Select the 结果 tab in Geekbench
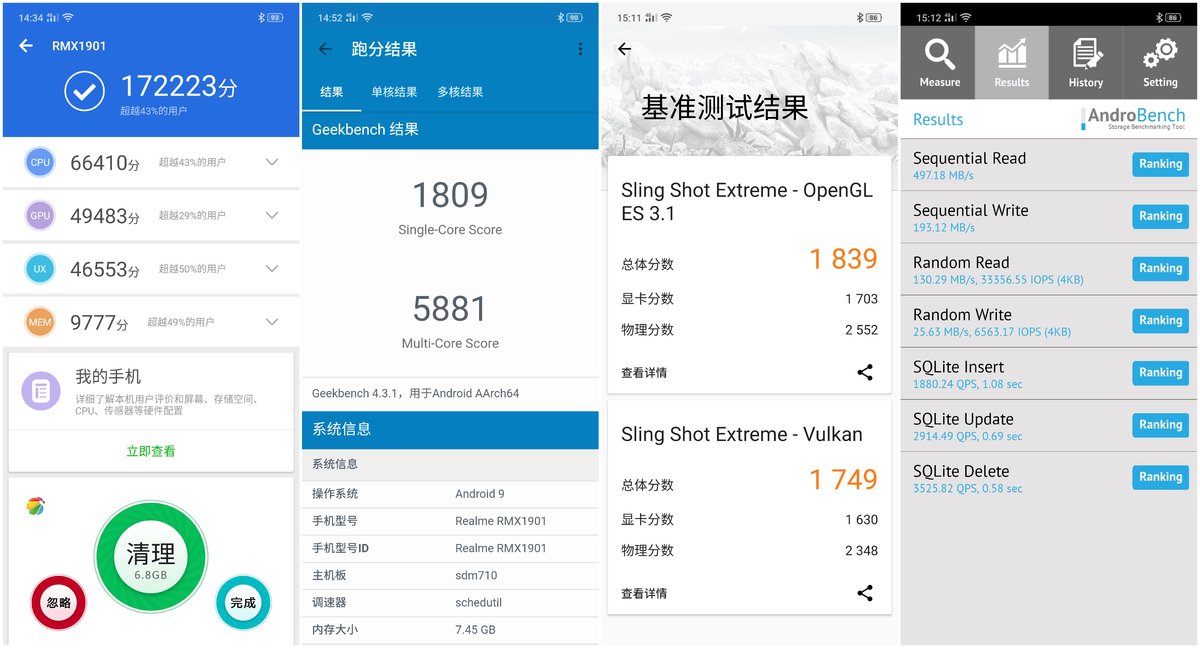Image resolution: width=1200 pixels, height=648 pixels. pyautogui.click(x=332, y=92)
